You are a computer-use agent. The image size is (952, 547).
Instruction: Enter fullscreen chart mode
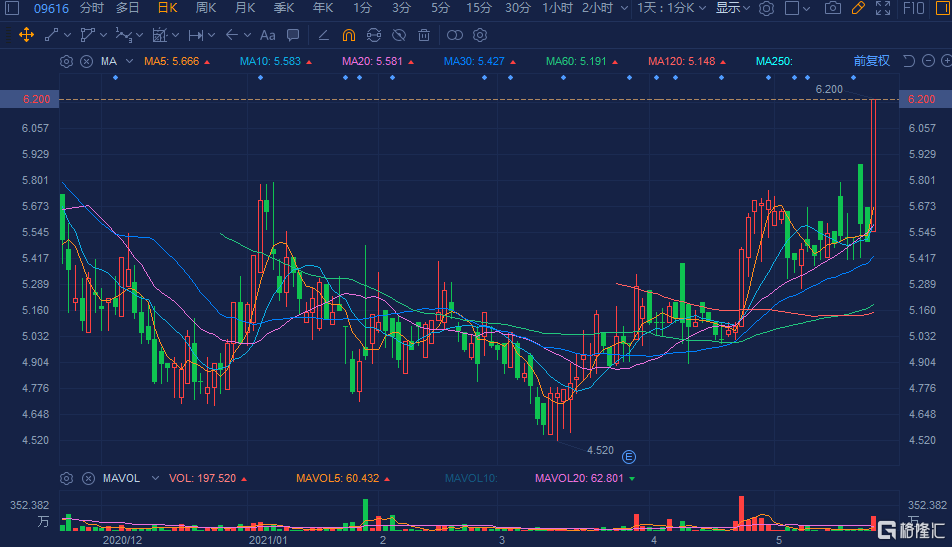(883, 8)
